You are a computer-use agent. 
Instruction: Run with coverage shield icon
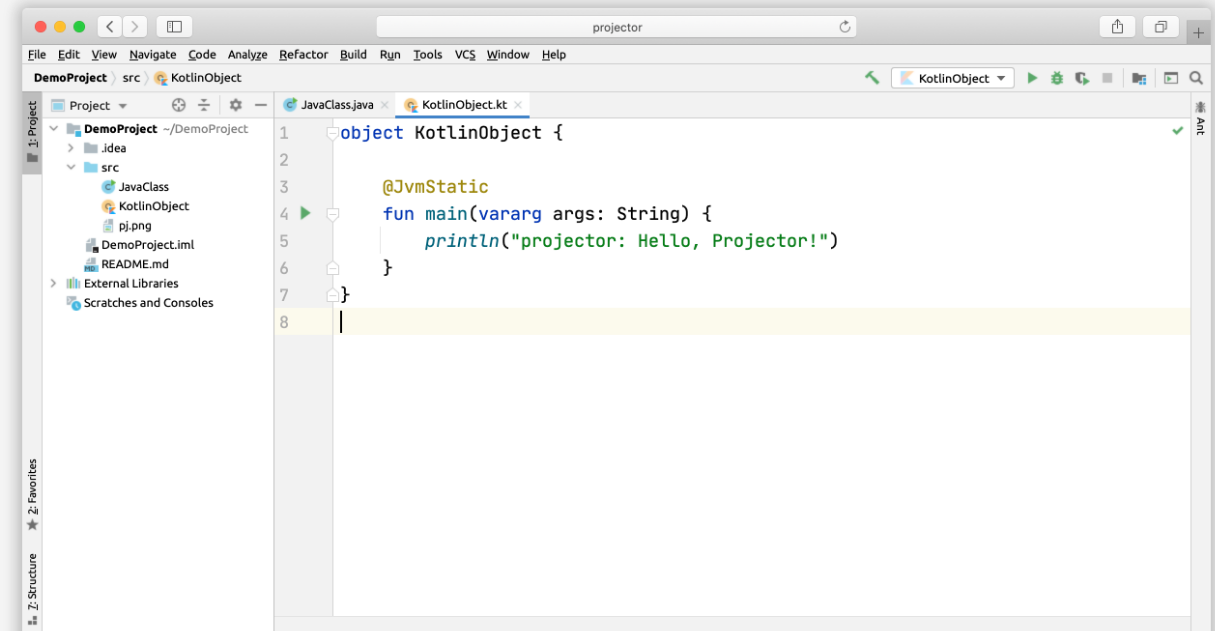(x=1082, y=77)
